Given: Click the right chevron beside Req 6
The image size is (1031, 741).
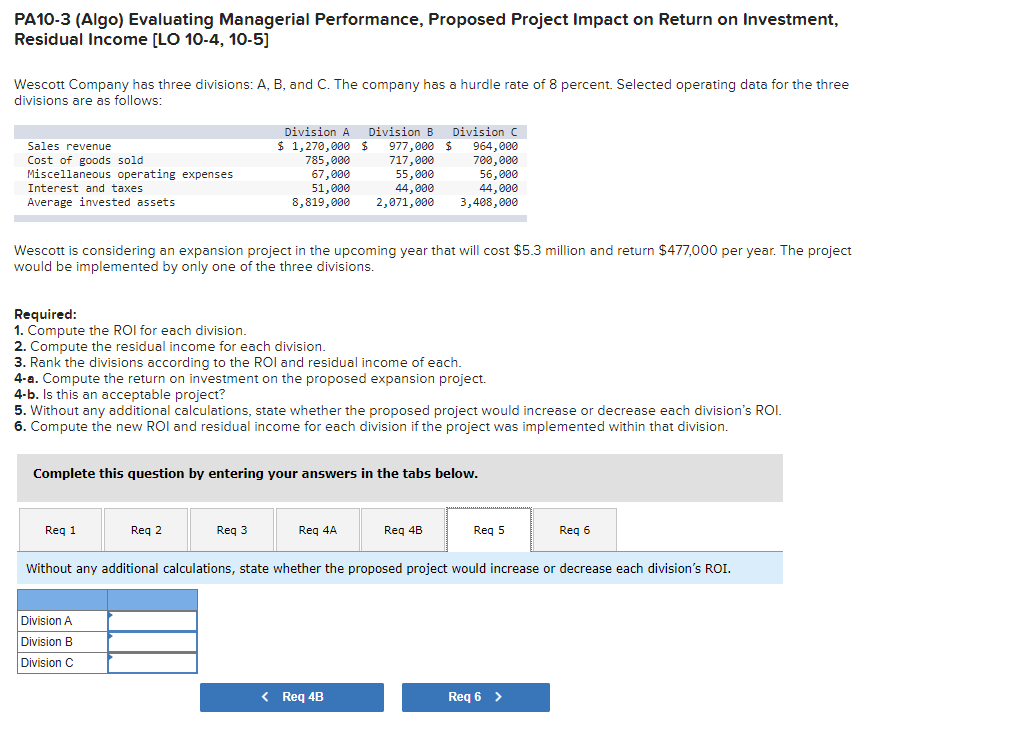Looking at the screenshot, I should click(498, 697).
